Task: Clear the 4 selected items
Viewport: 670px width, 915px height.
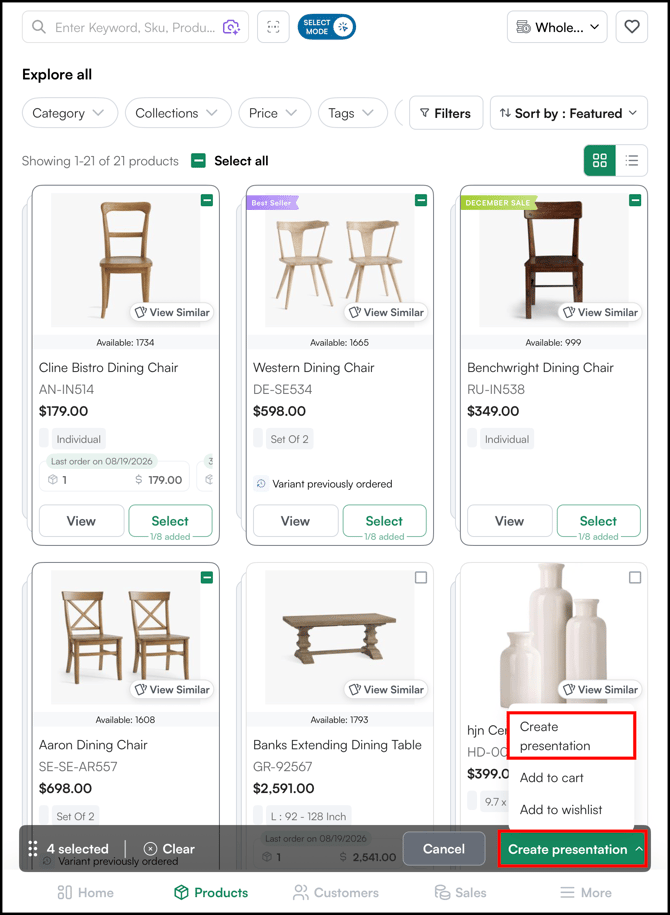Action: click(169, 849)
